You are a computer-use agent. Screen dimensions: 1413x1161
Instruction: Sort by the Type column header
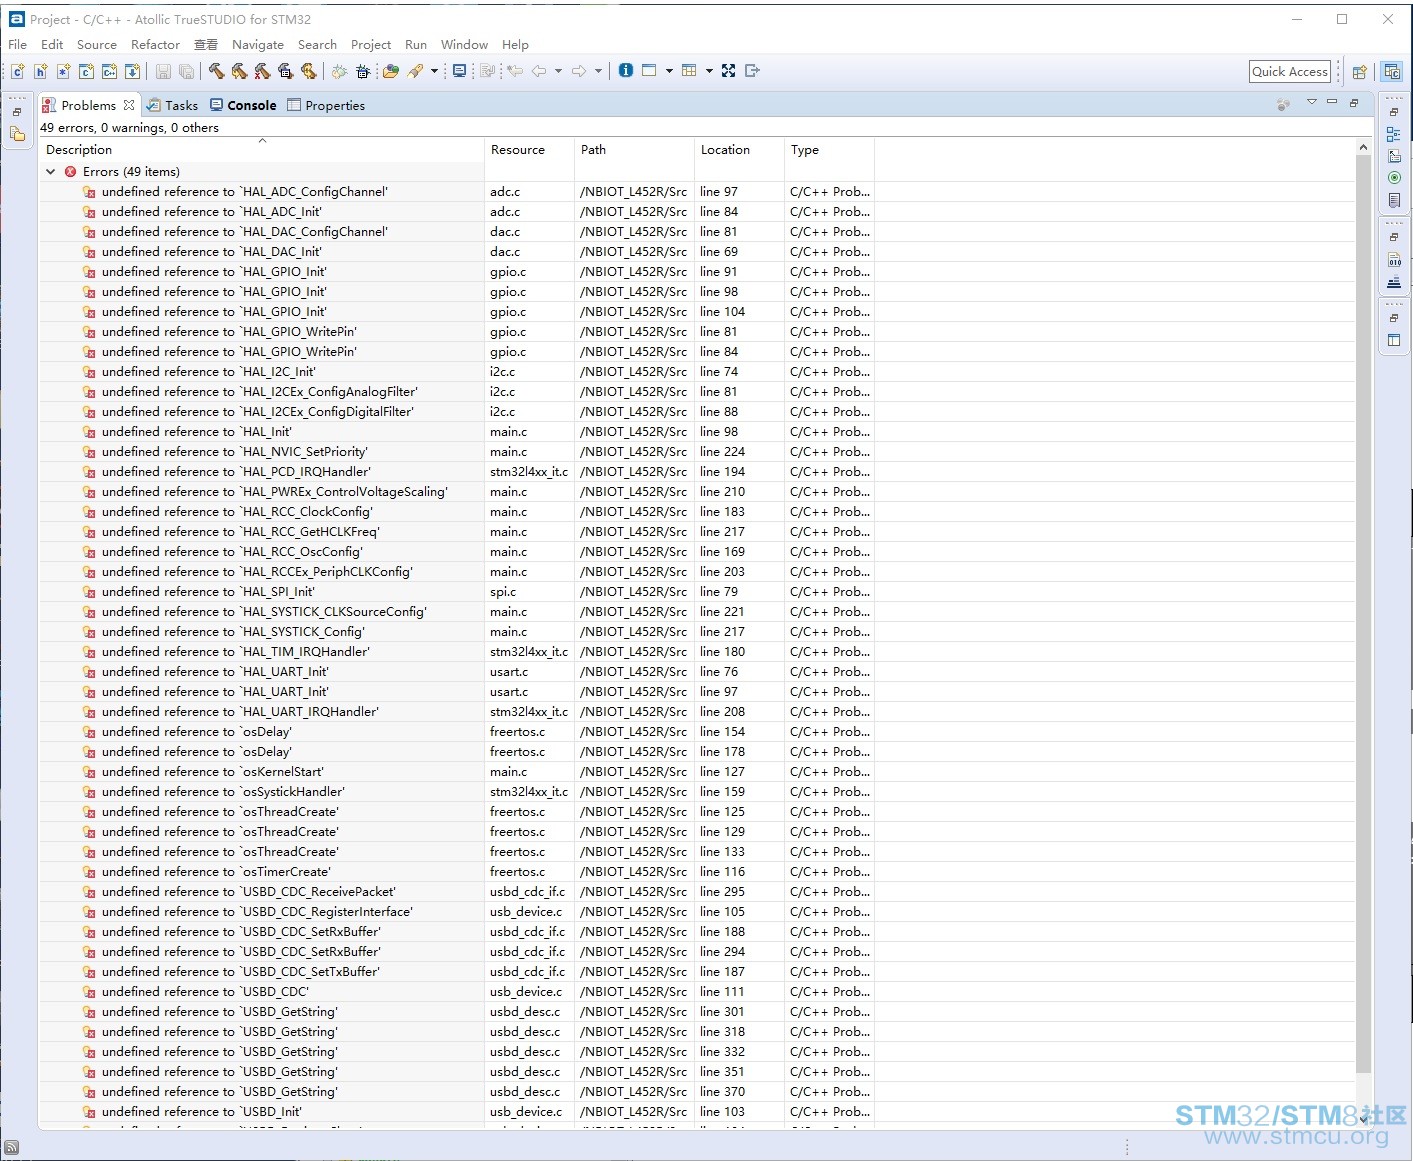point(829,150)
